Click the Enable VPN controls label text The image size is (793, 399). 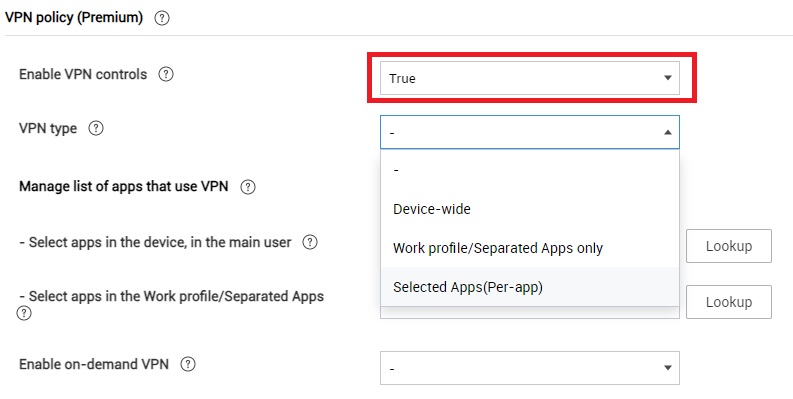click(x=83, y=74)
